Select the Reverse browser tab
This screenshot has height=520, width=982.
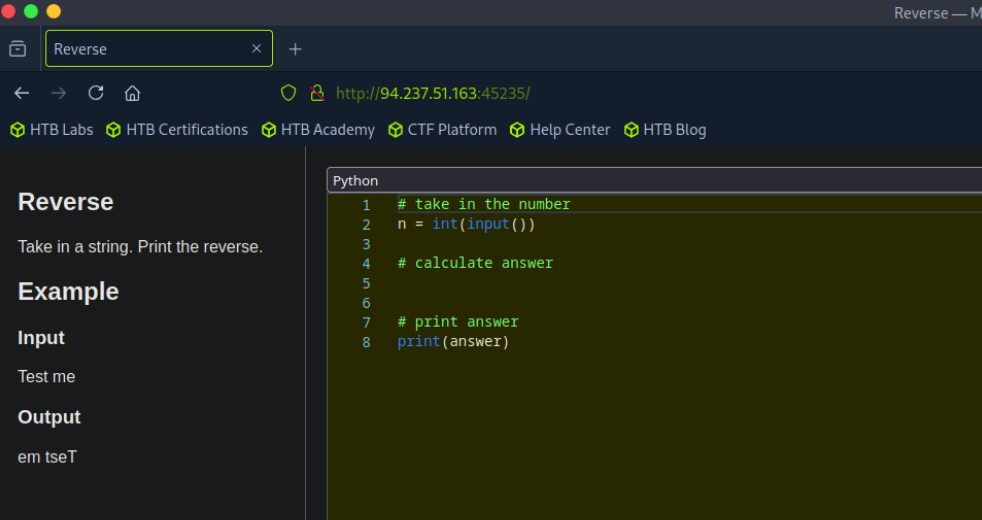tap(159, 48)
